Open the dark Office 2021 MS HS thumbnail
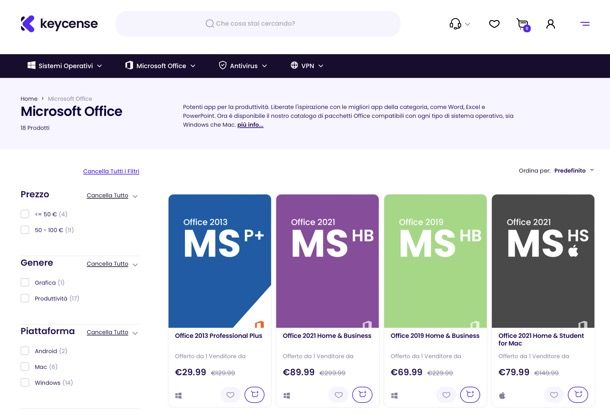 click(543, 261)
